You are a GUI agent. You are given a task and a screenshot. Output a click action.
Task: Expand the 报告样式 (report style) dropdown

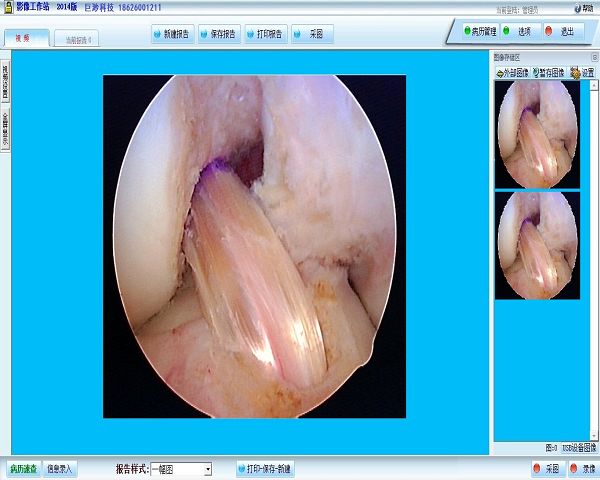[207, 469]
